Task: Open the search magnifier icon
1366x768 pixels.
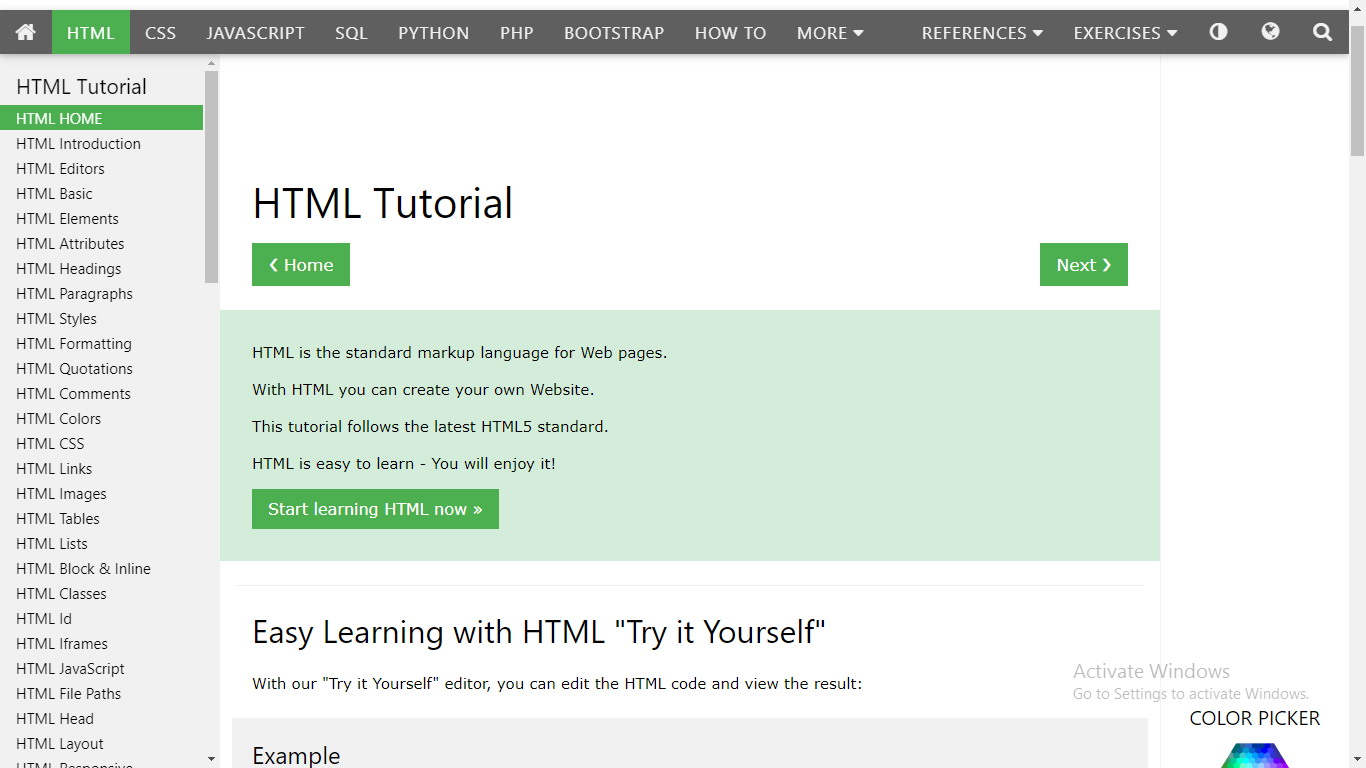Action: click(1322, 32)
